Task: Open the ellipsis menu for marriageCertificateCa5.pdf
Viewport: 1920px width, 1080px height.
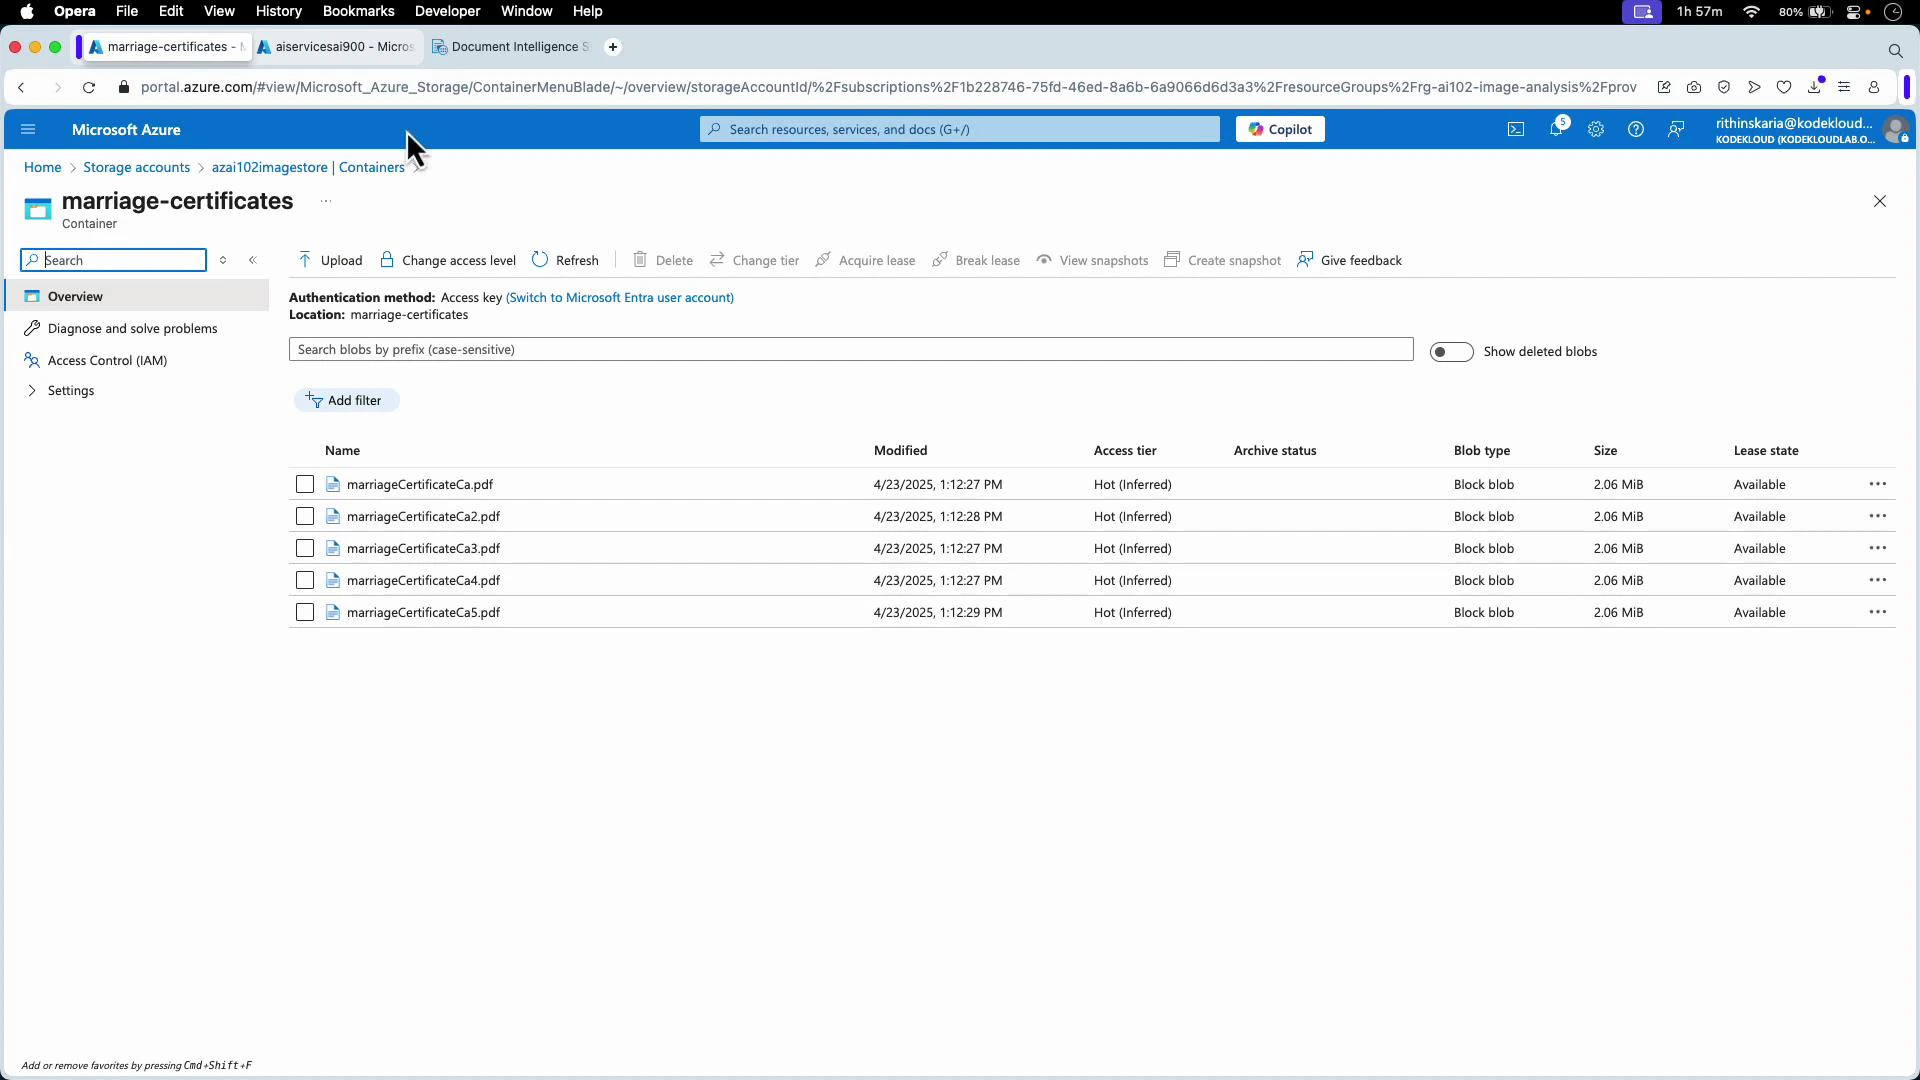Action: [x=1878, y=612]
